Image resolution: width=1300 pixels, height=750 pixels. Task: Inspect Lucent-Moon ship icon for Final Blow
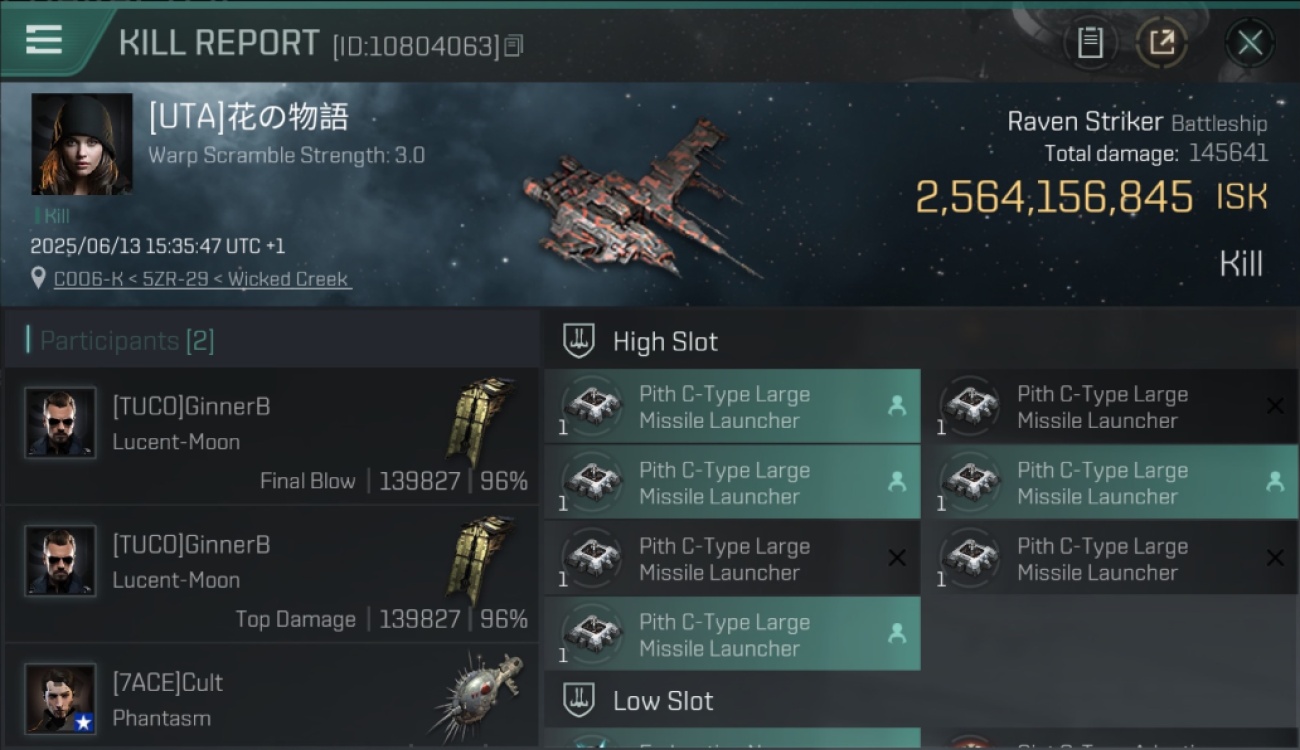click(x=480, y=422)
